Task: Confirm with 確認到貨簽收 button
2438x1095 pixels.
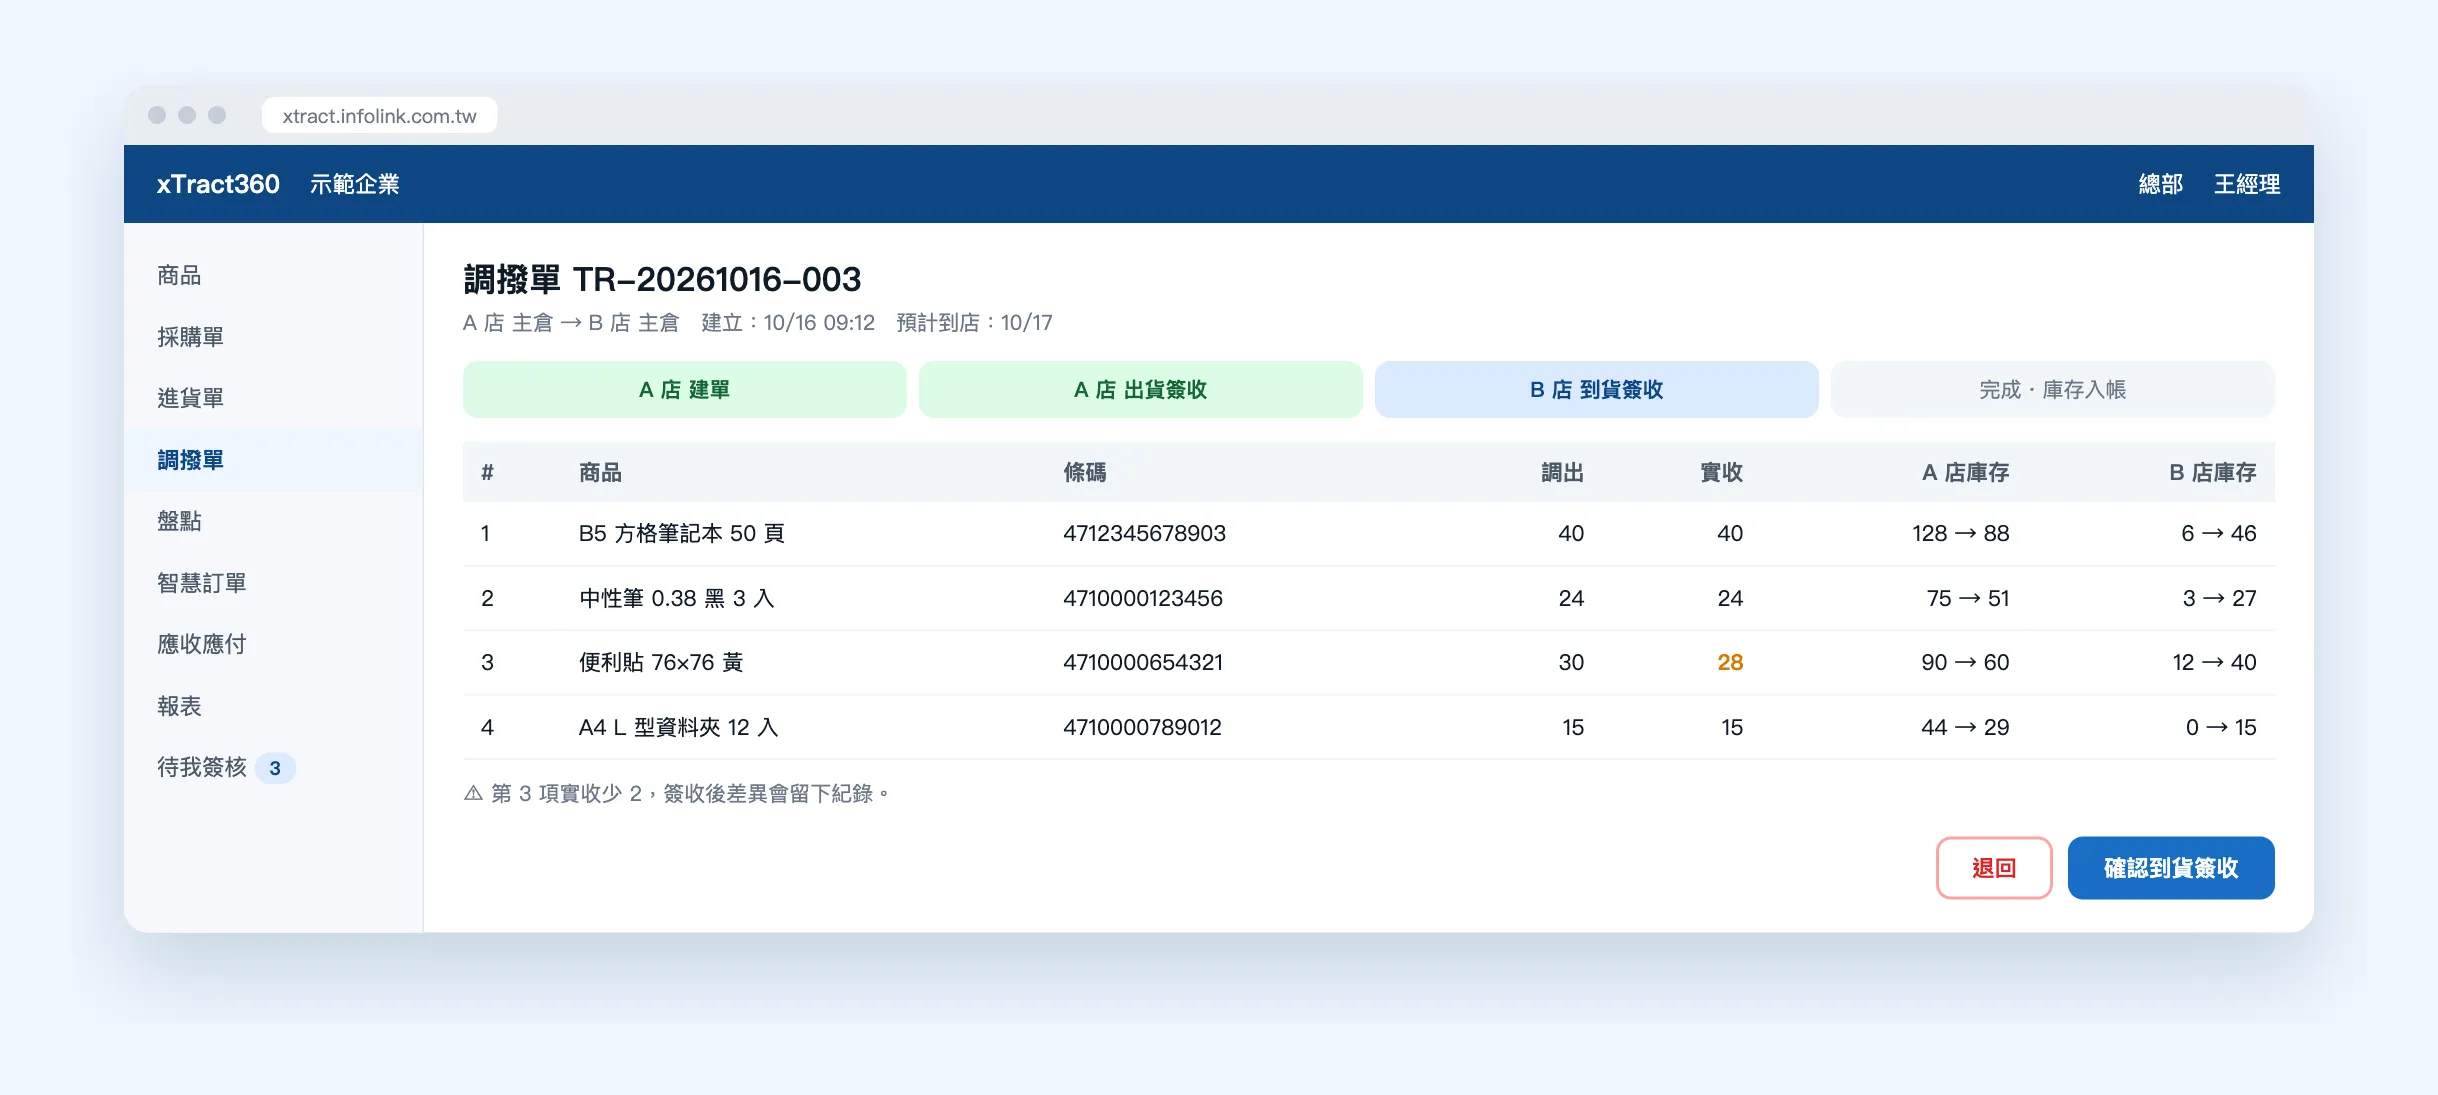Action: click(x=2171, y=868)
